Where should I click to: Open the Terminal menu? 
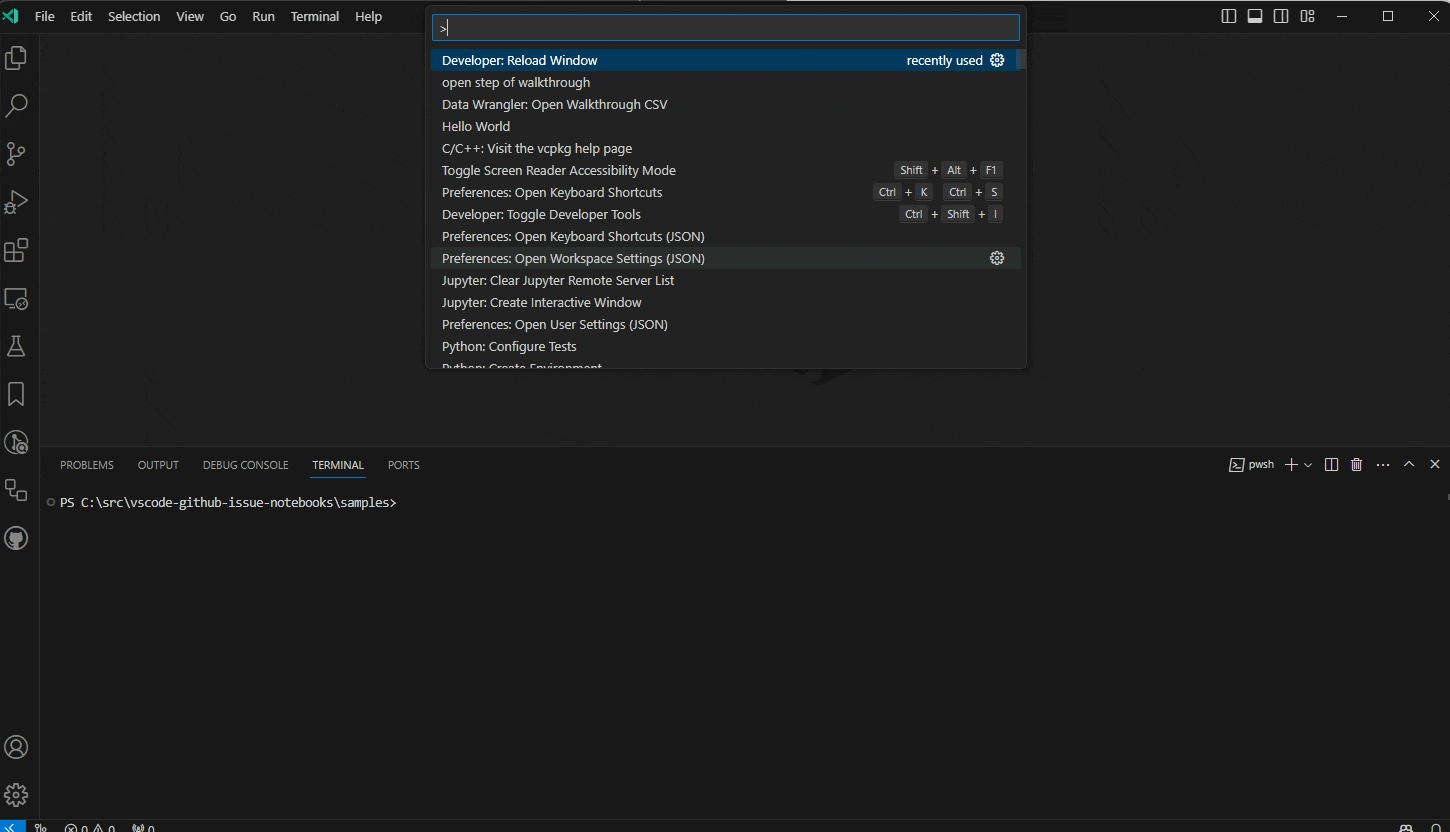point(314,16)
